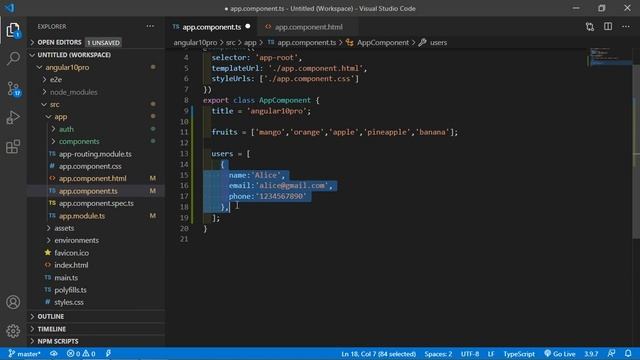Split the editor to the right
This screenshot has width=640, height=360.
[x=608, y=27]
